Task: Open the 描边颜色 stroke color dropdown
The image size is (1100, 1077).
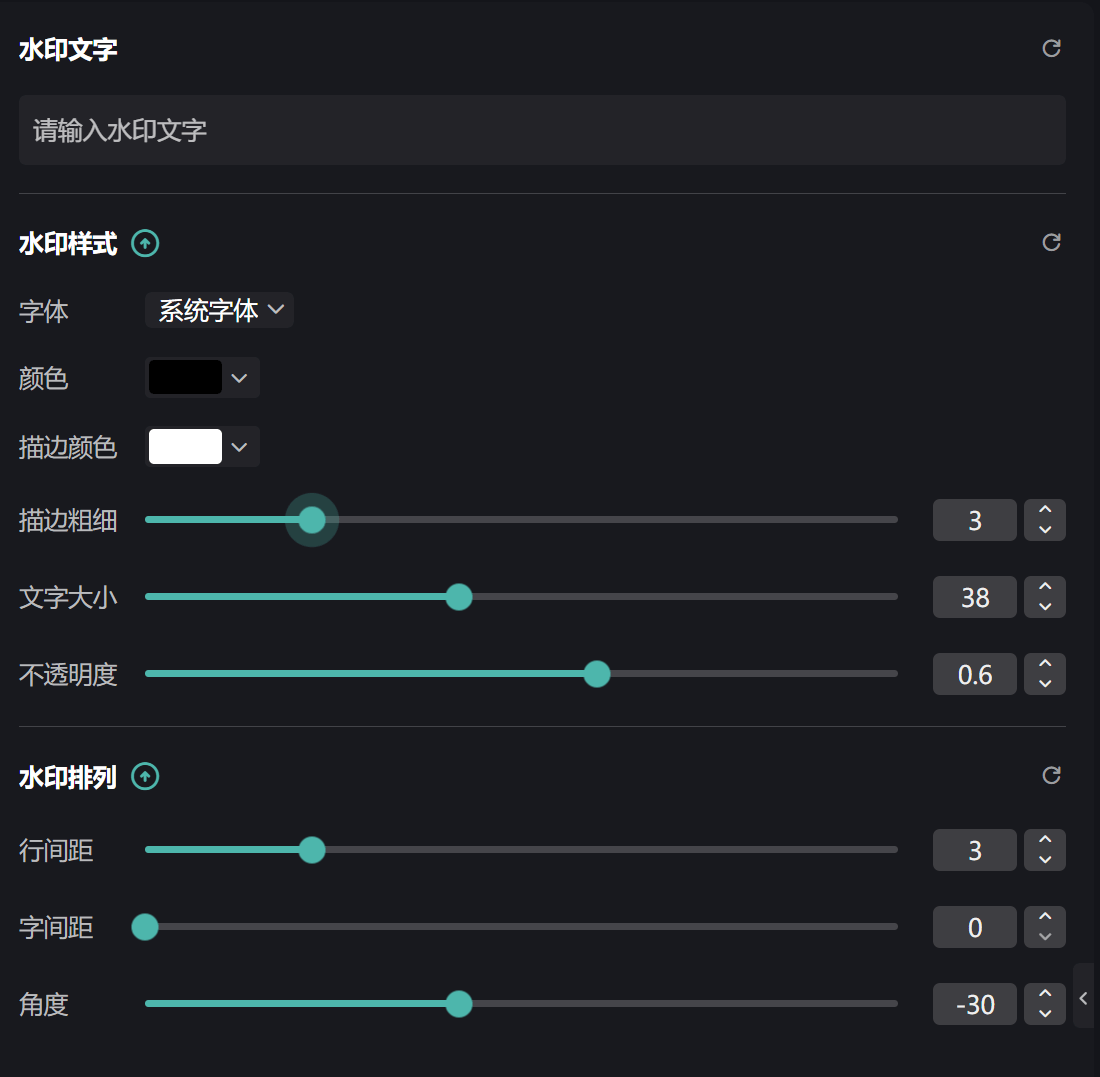Action: tap(239, 447)
